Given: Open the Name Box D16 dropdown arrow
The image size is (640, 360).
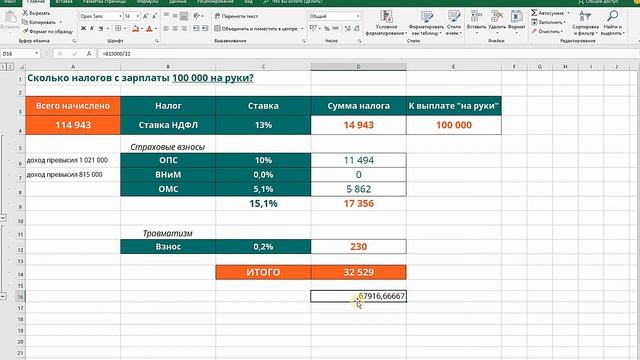Looking at the screenshot, I should pyautogui.click(x=36, y=53).
